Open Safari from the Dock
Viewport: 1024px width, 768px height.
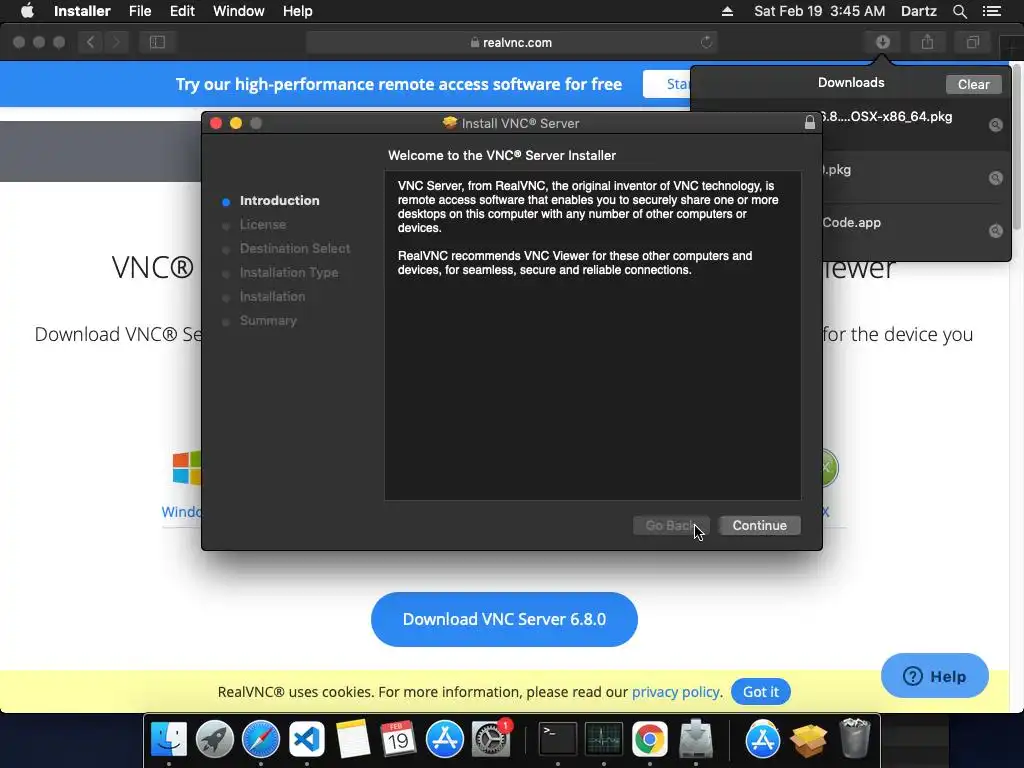[261, 739]
